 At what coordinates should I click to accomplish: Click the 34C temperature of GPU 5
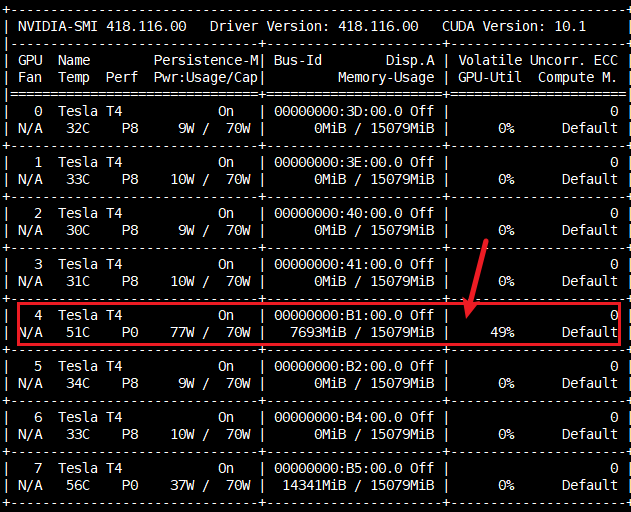tap(78, 384)
